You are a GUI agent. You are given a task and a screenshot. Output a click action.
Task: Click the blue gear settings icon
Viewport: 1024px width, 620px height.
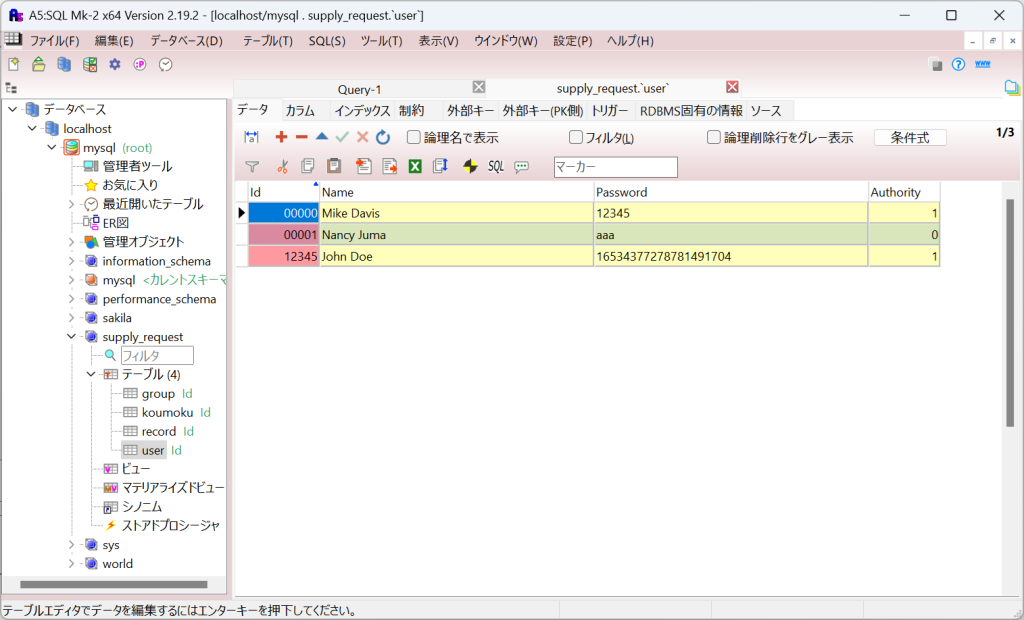pyautogui.click(x=115, y=64)
